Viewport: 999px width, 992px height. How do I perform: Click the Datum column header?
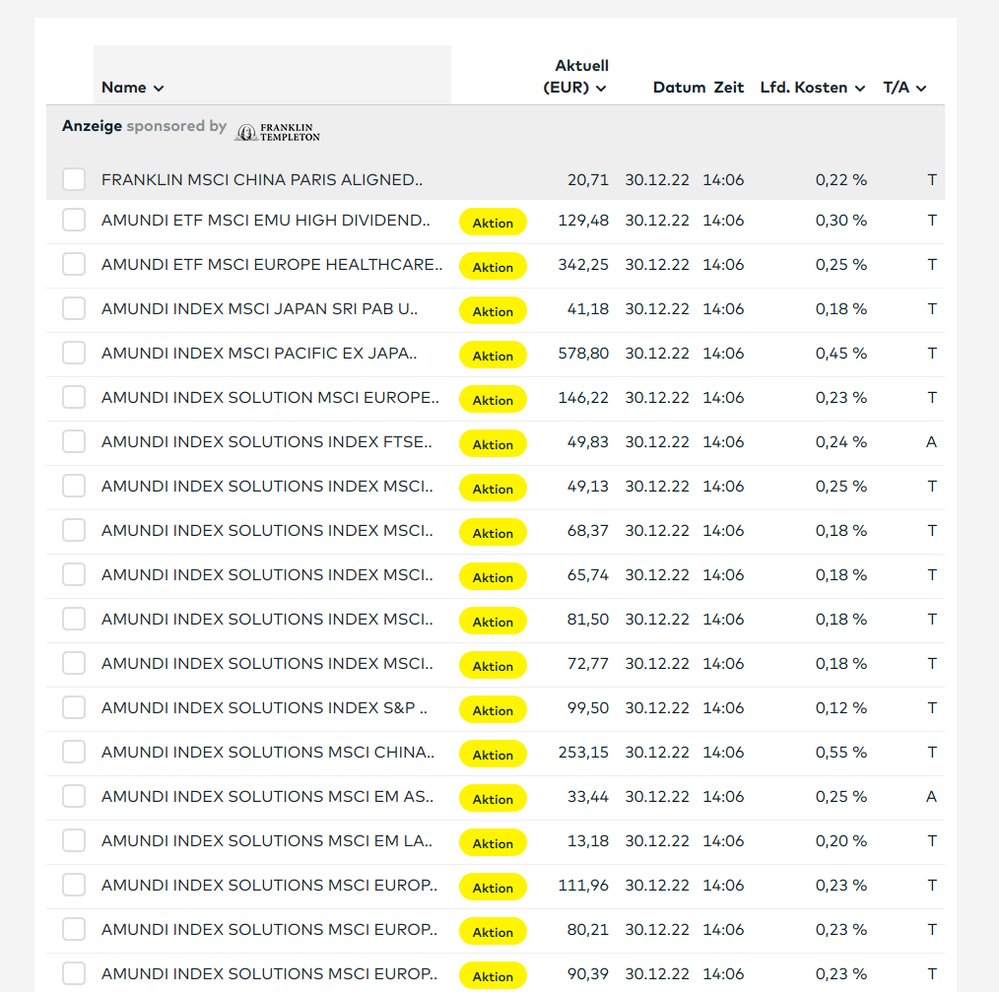[679, 87]
